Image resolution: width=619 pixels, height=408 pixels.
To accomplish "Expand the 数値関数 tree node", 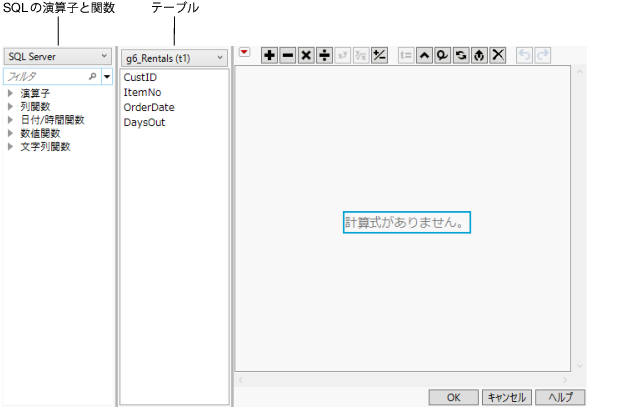I will click(x=11, y=133).
